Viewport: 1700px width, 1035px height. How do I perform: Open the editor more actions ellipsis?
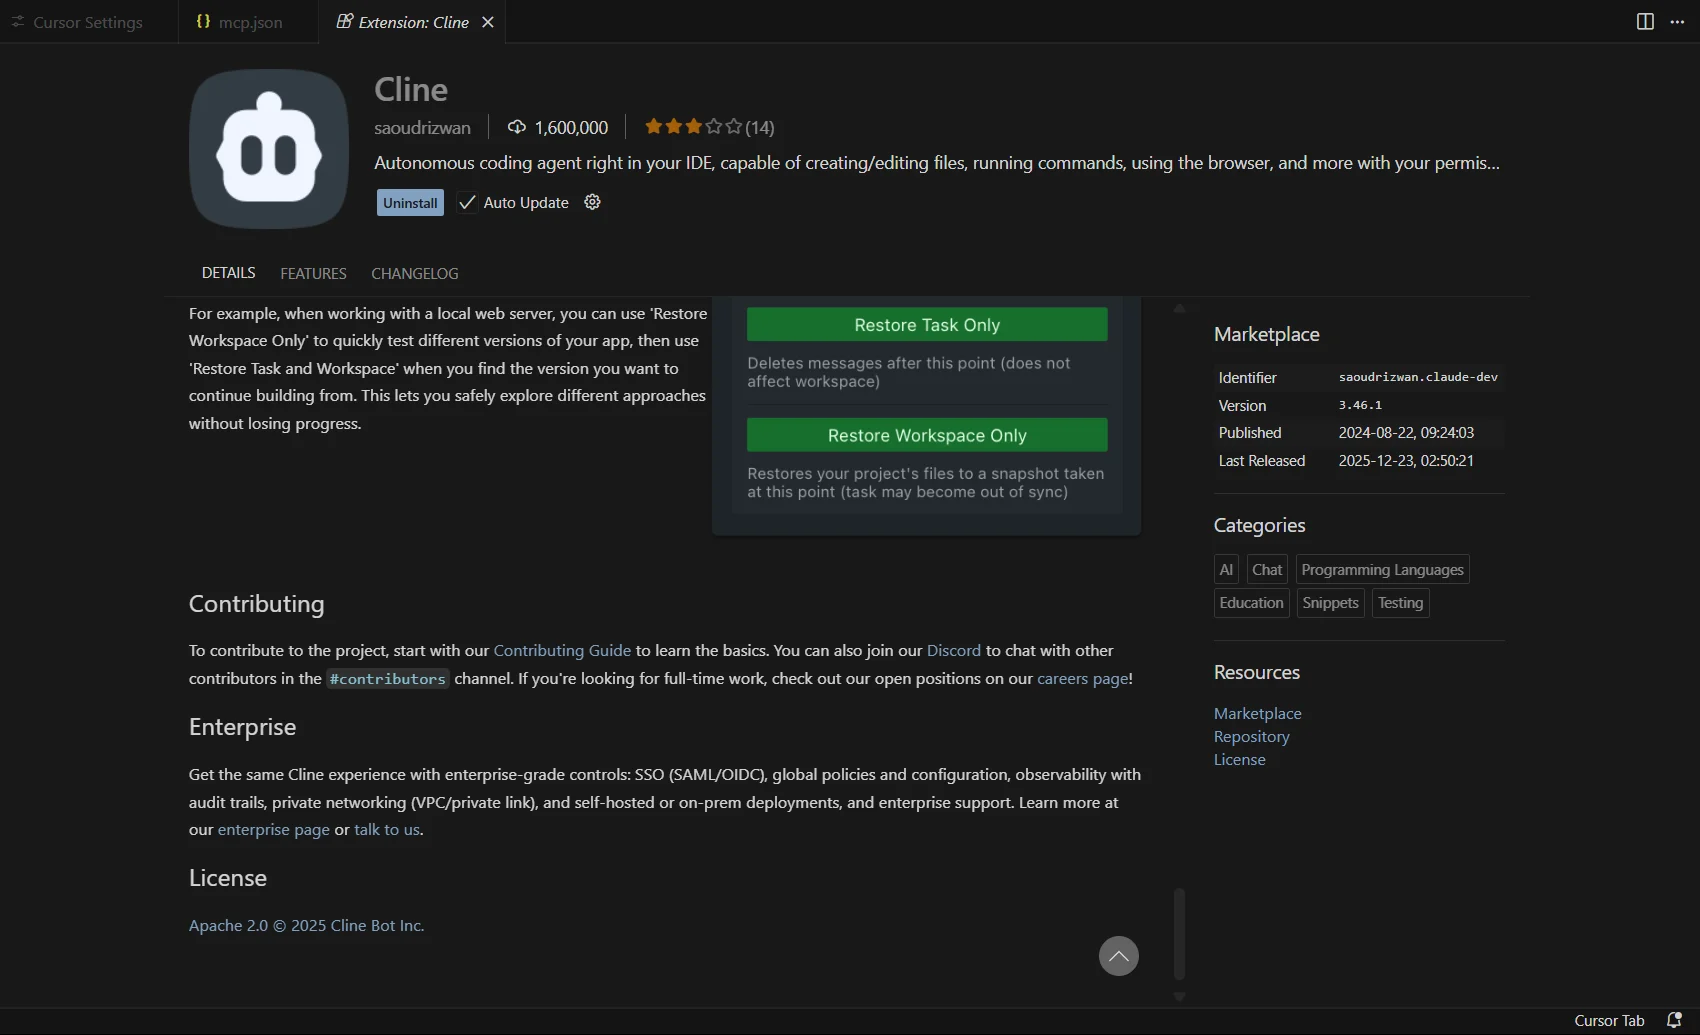coord(1677,22)
